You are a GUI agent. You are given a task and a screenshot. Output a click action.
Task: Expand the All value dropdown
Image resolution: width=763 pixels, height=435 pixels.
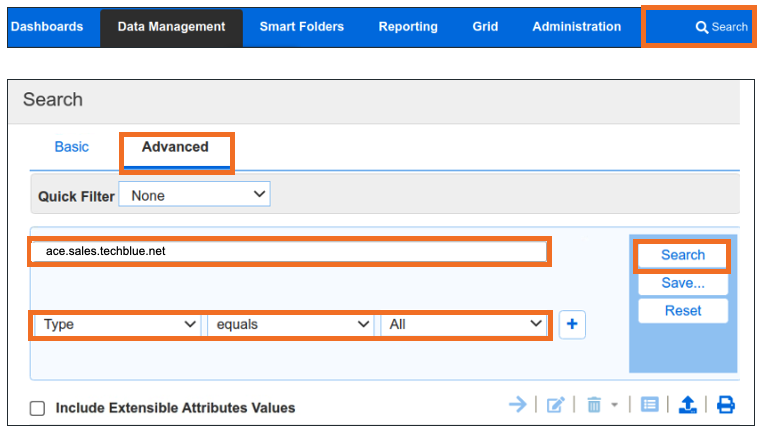[464, 325]
